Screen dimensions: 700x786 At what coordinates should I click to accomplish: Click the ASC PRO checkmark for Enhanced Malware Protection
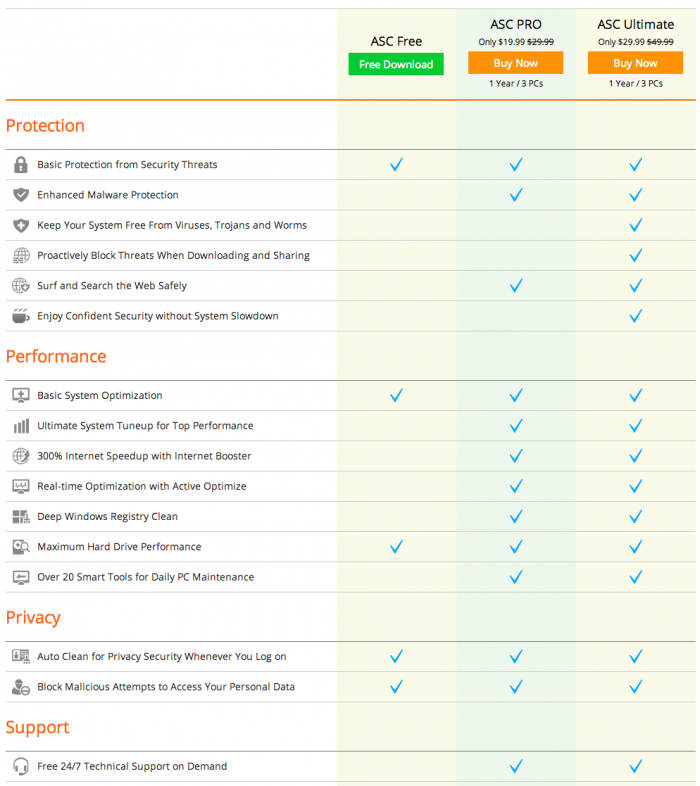[516, 194]
